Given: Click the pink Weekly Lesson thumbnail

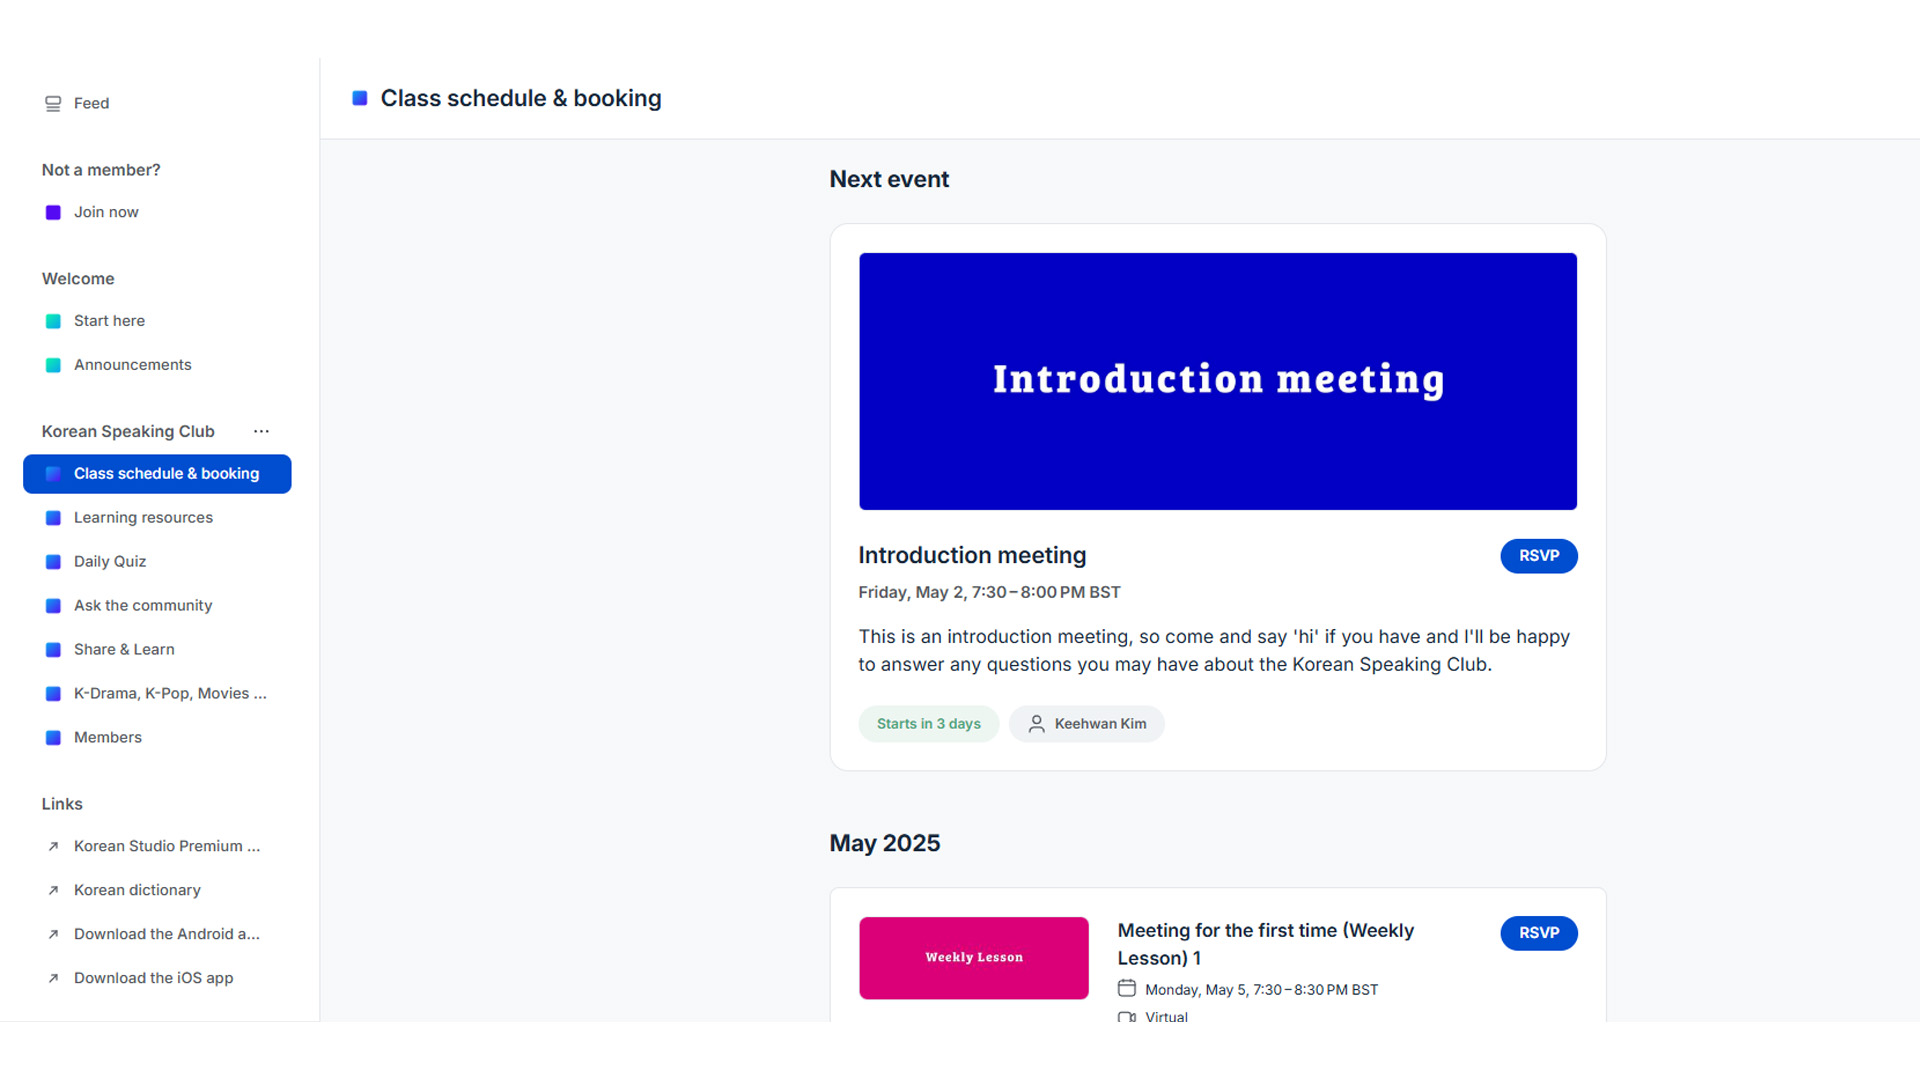Looking at the screenshot, I should 973,958.
